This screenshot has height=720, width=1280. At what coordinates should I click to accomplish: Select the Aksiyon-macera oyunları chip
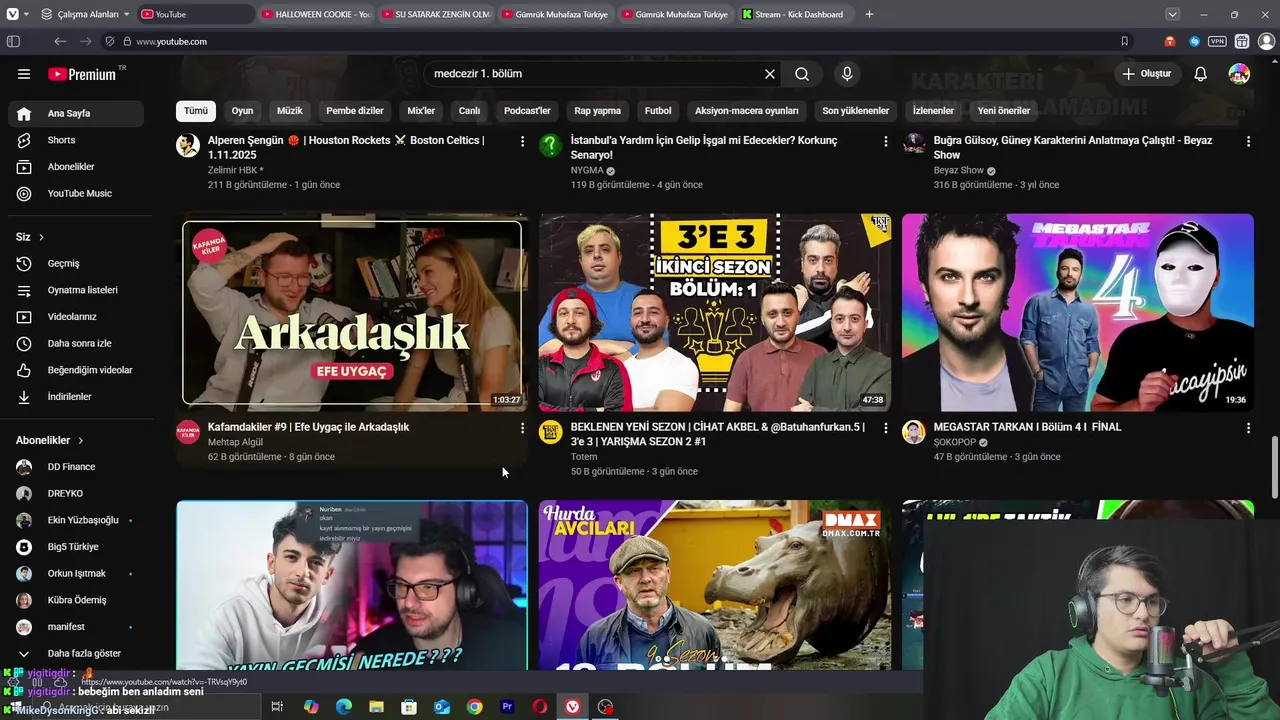point(747,111)
